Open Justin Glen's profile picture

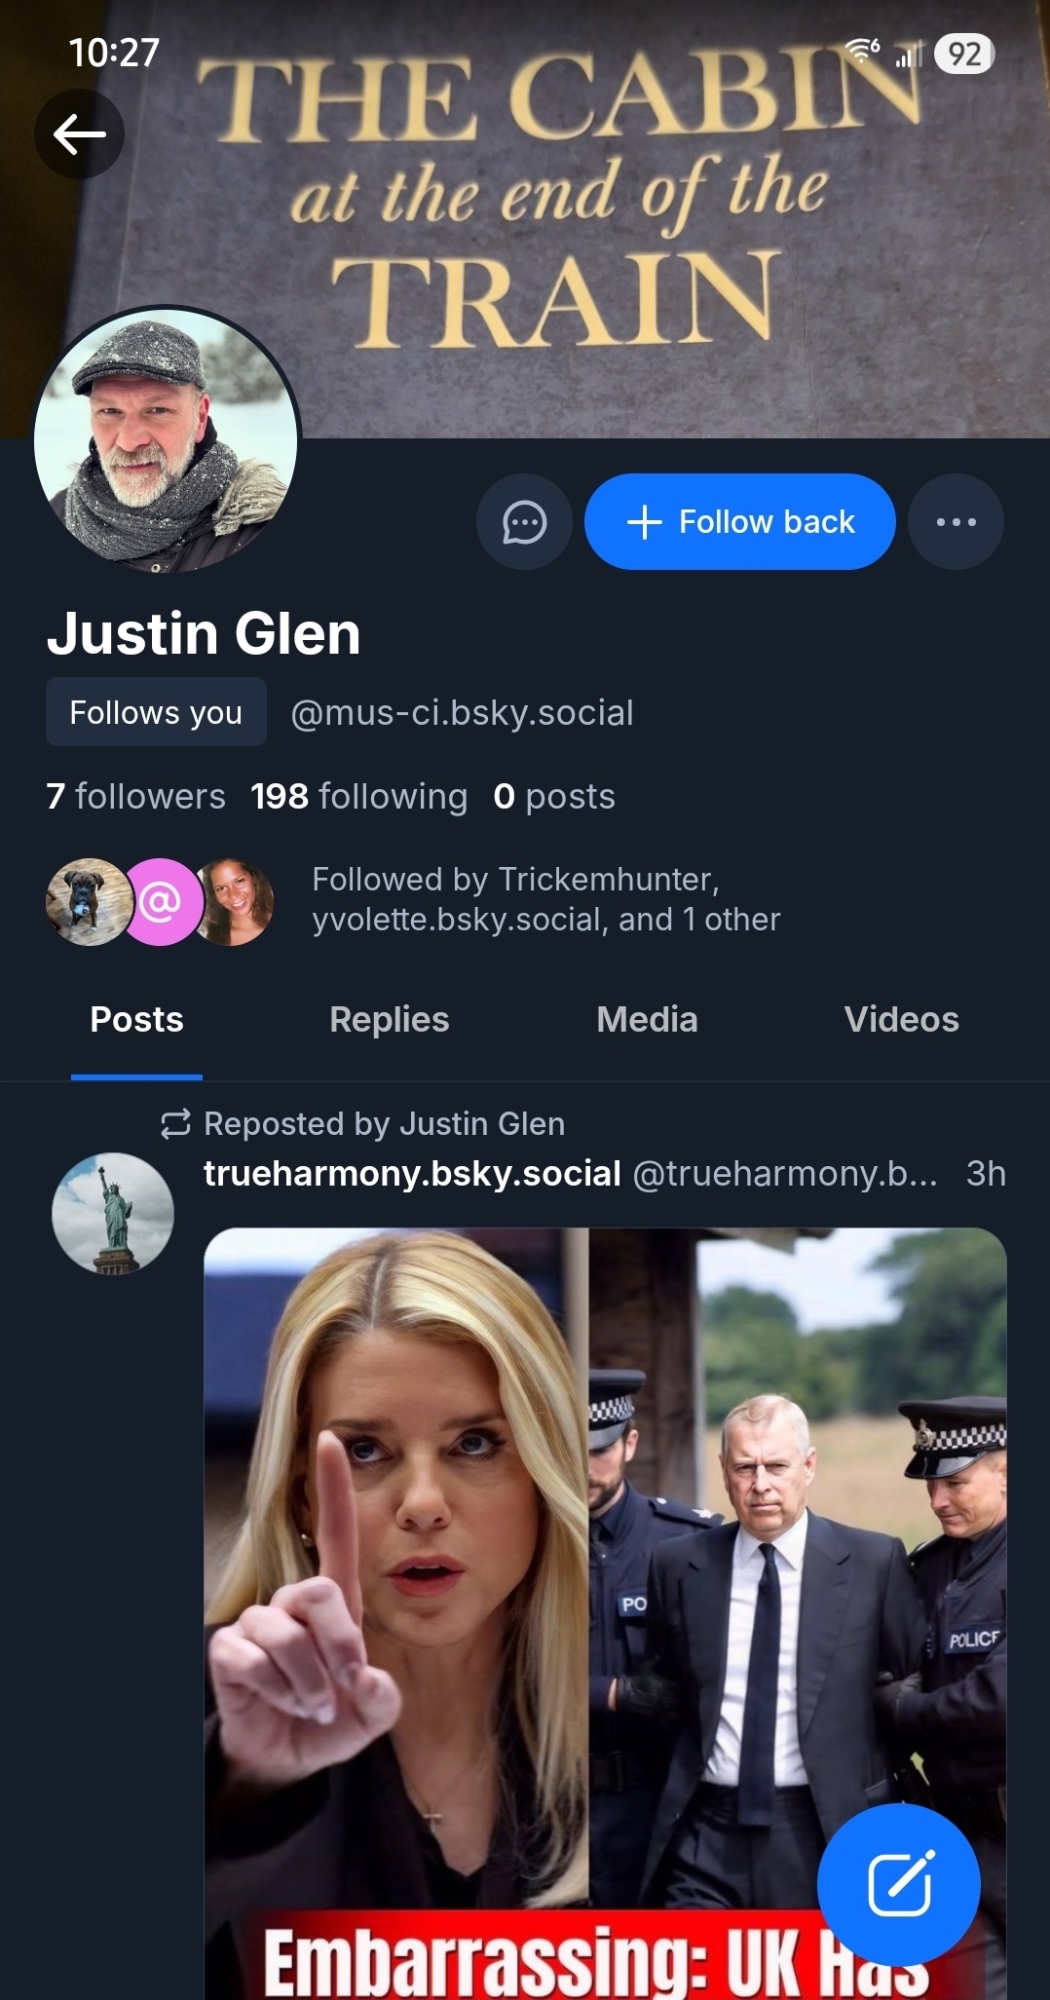[166, 440]
